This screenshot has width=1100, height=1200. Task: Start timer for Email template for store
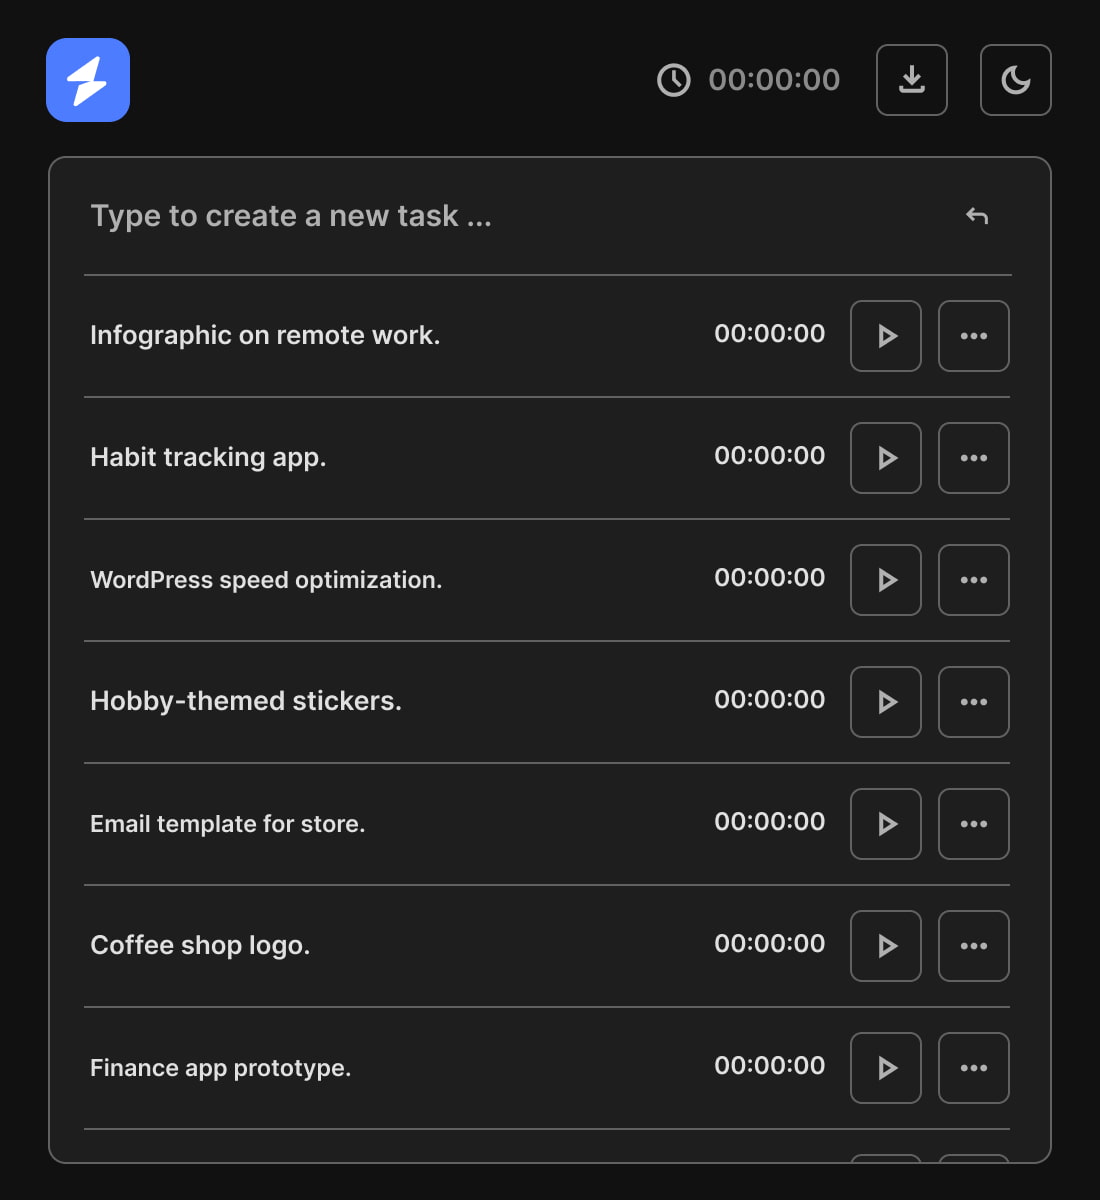pyautogui.click(x=885, y=824)
